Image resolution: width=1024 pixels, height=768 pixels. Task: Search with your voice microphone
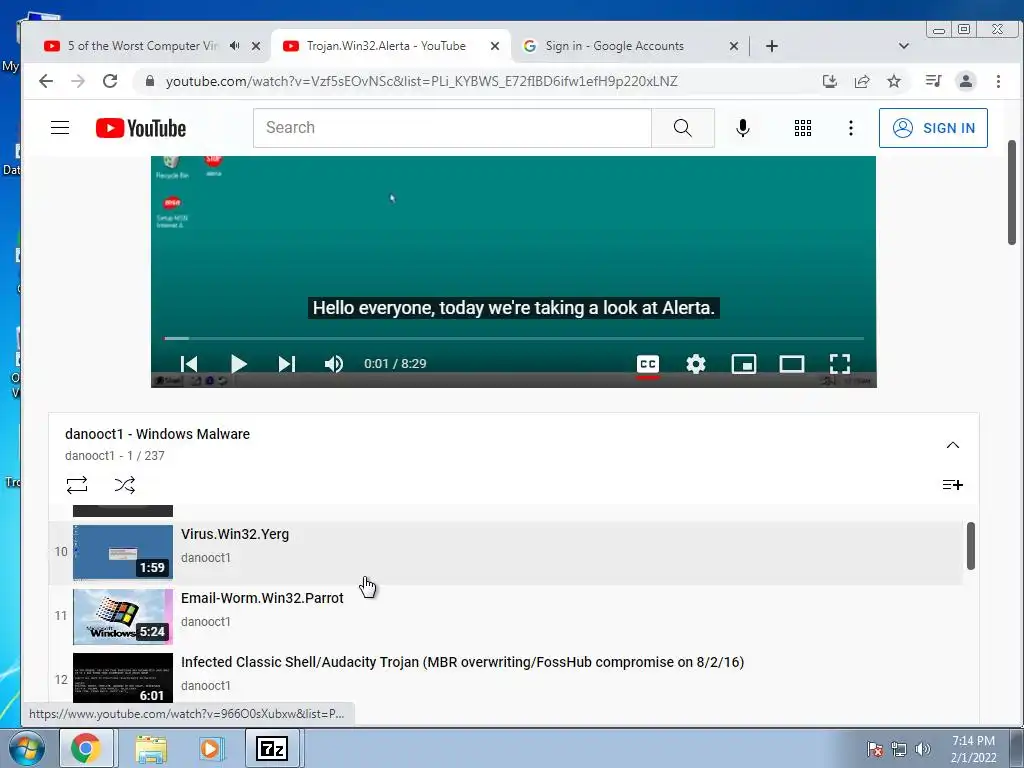tap(743, 128)
